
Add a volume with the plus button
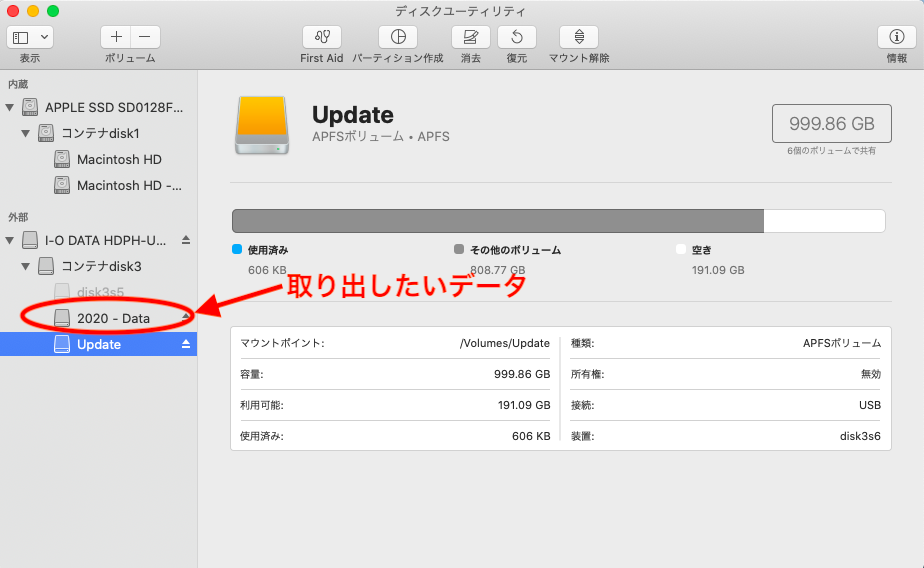pos(116,37)
